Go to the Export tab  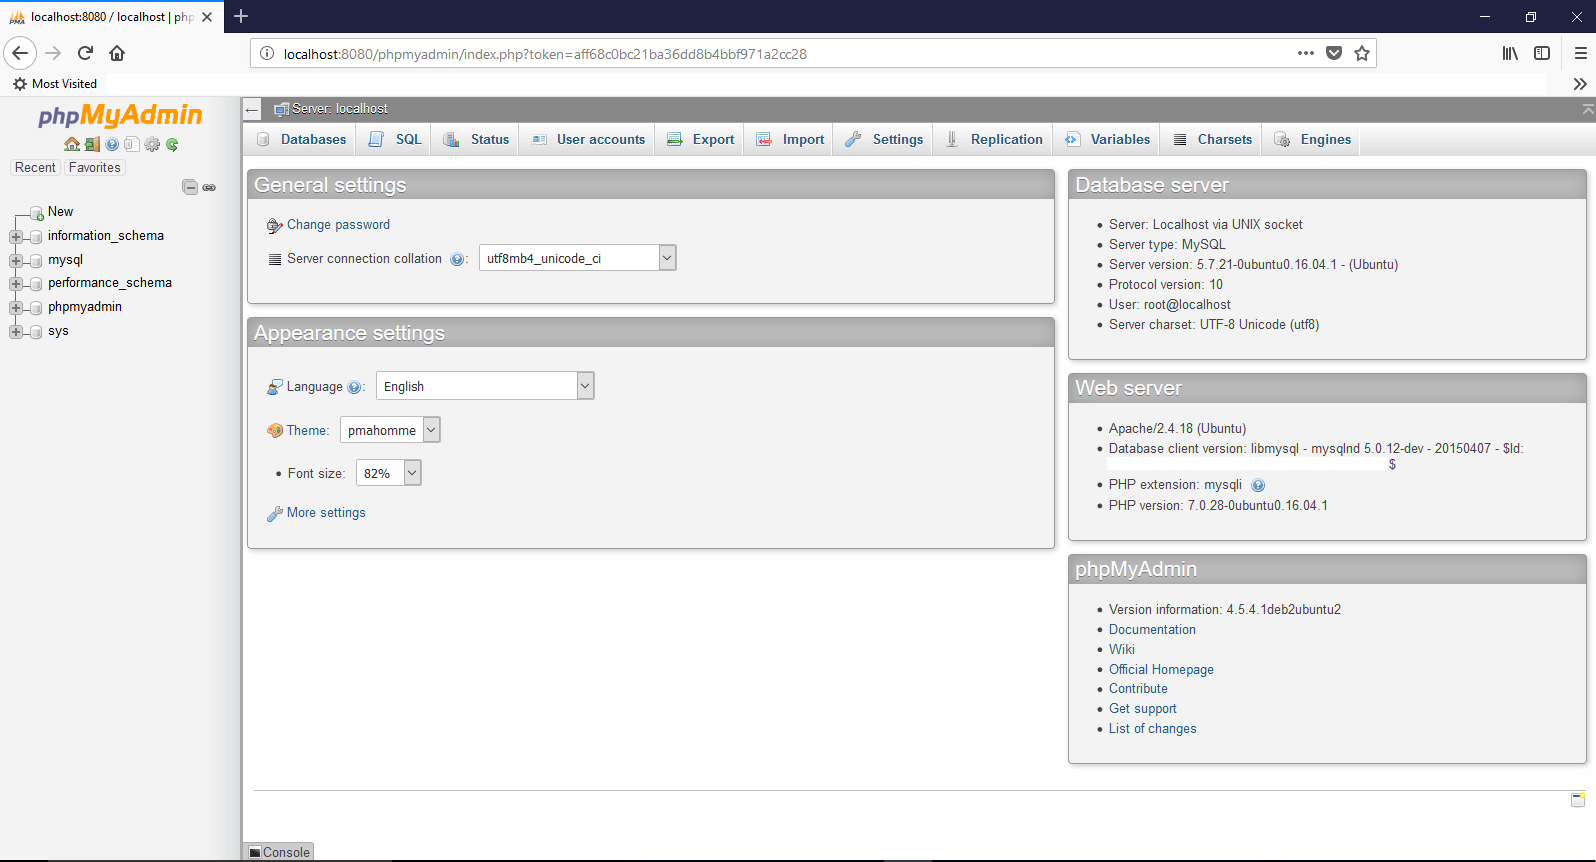[x=700, y=140]
